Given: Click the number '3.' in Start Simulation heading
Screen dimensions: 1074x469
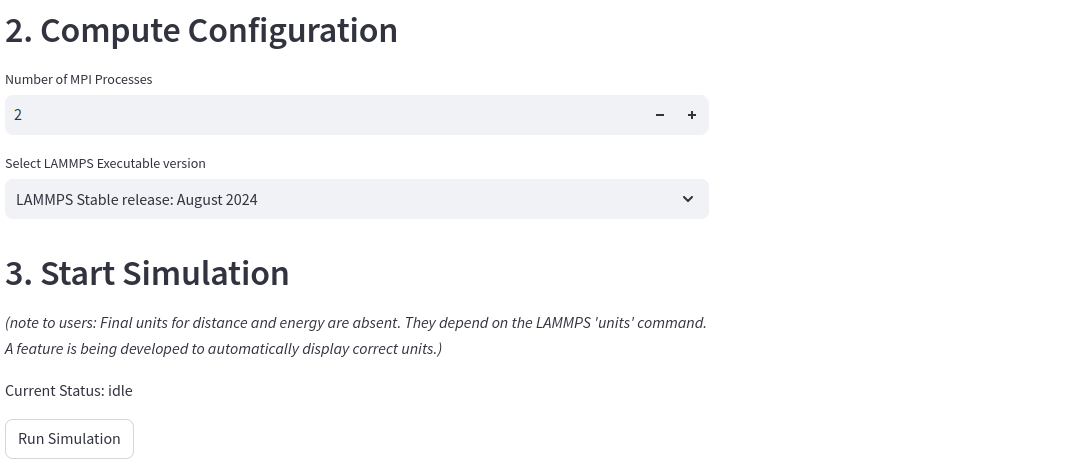Looking at the screenshot, I should click(x=18, y=273).
